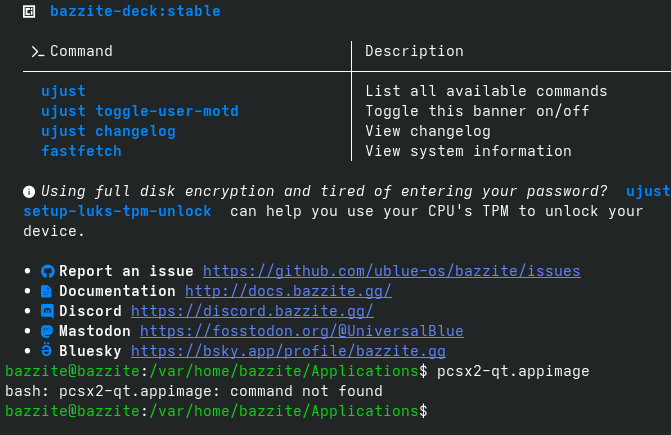This screenshot has height=435, width=671.
Task: Click the terminal prompt icon beside Command header
Action: (37, 51)
